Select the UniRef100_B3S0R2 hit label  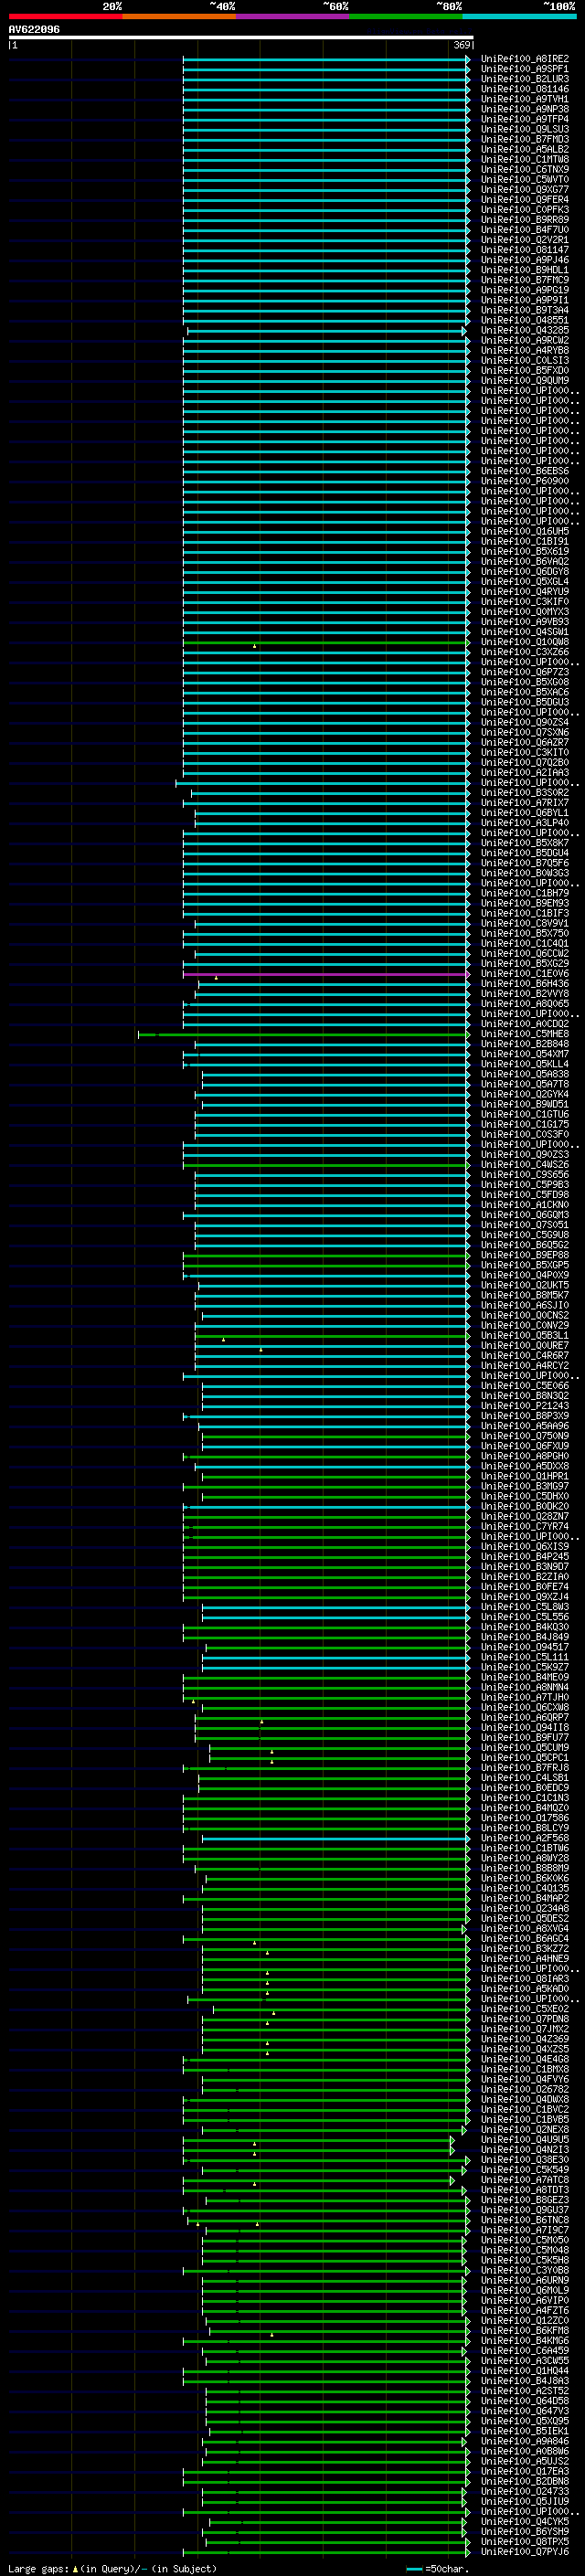525,793
